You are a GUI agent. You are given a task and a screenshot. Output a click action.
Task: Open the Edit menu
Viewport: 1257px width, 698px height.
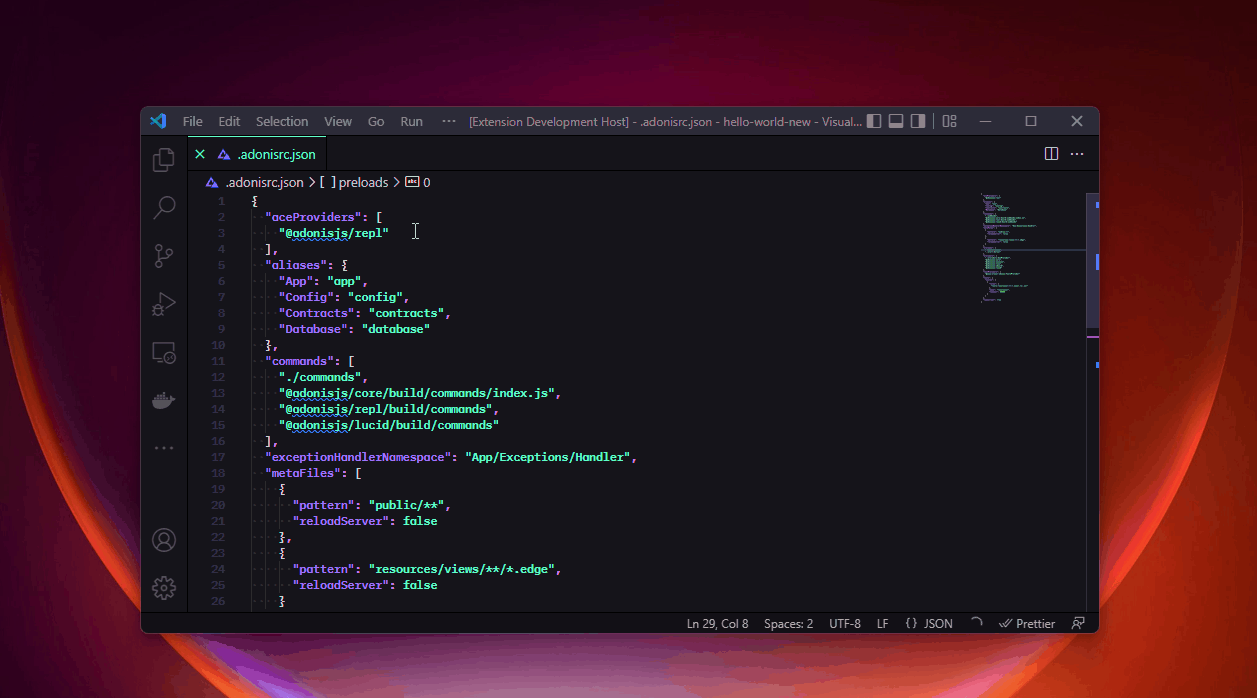click(x=229, y=121)
